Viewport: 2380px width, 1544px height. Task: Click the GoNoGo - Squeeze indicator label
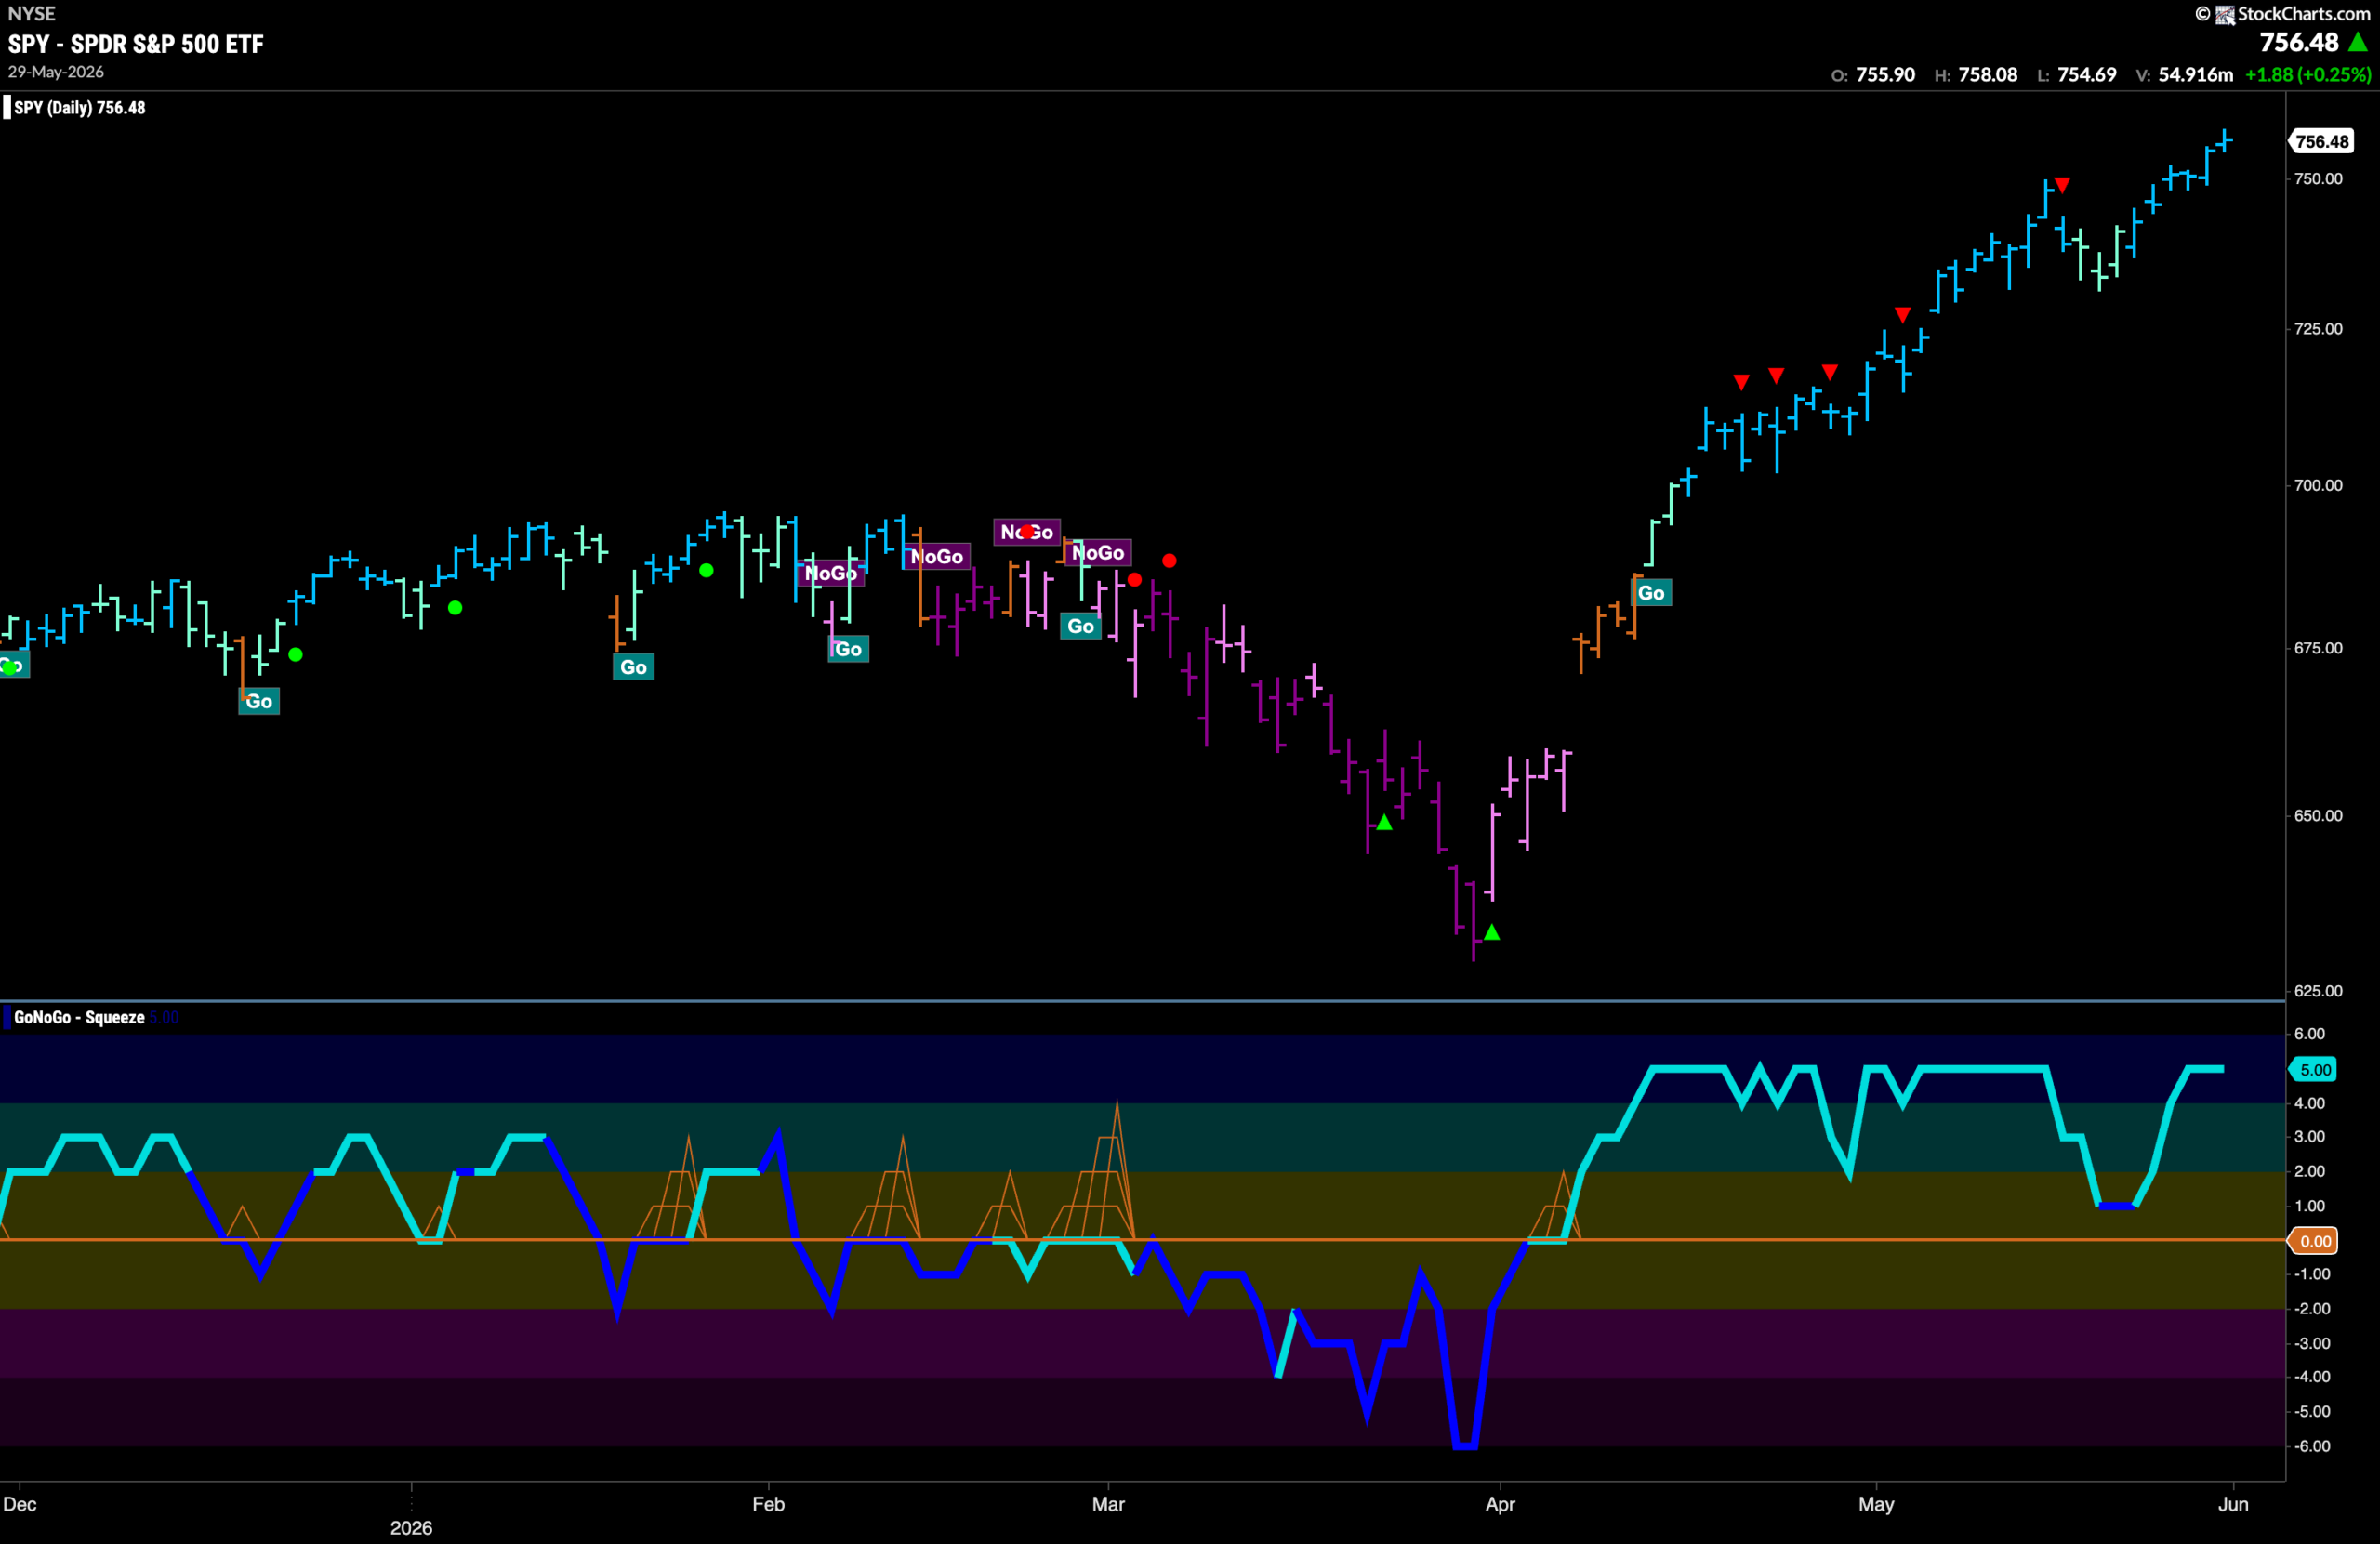tap(79, 1017)
